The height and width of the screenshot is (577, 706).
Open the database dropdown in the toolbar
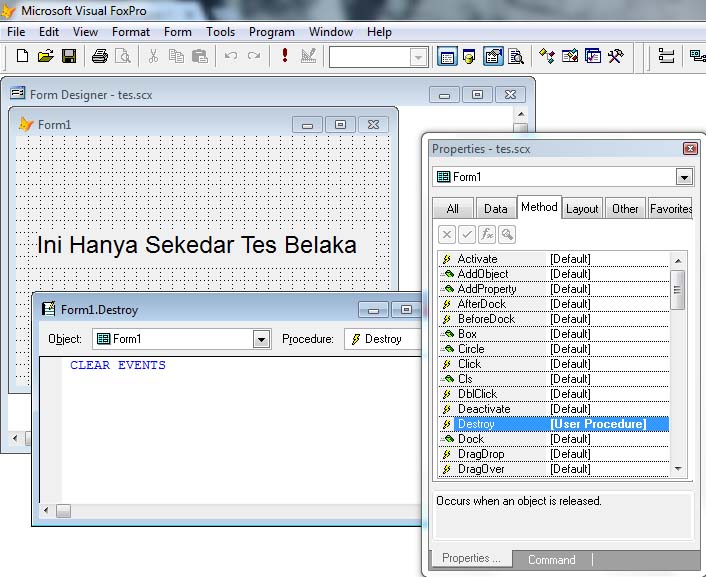coord(418,58)
